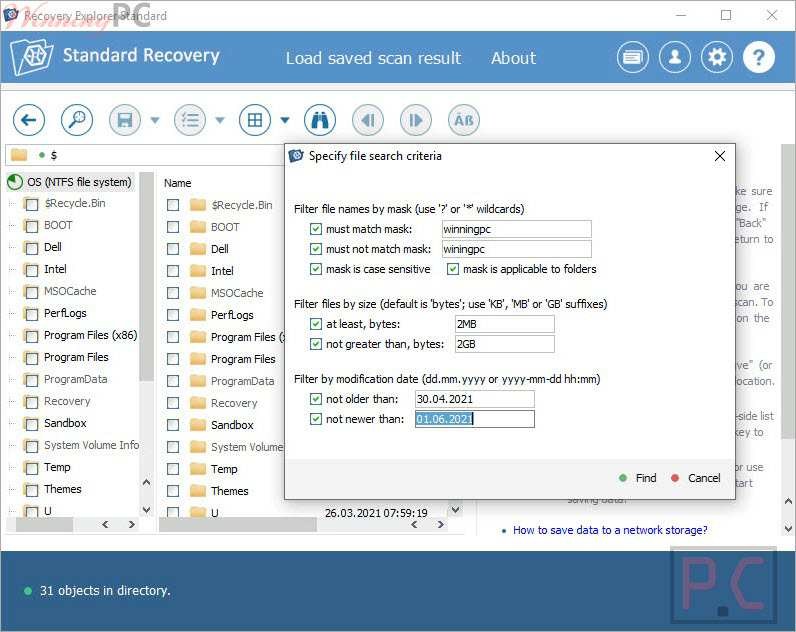Open the view mode dropdown arrow
796x632 pixels.
click(x=285, y=120)
